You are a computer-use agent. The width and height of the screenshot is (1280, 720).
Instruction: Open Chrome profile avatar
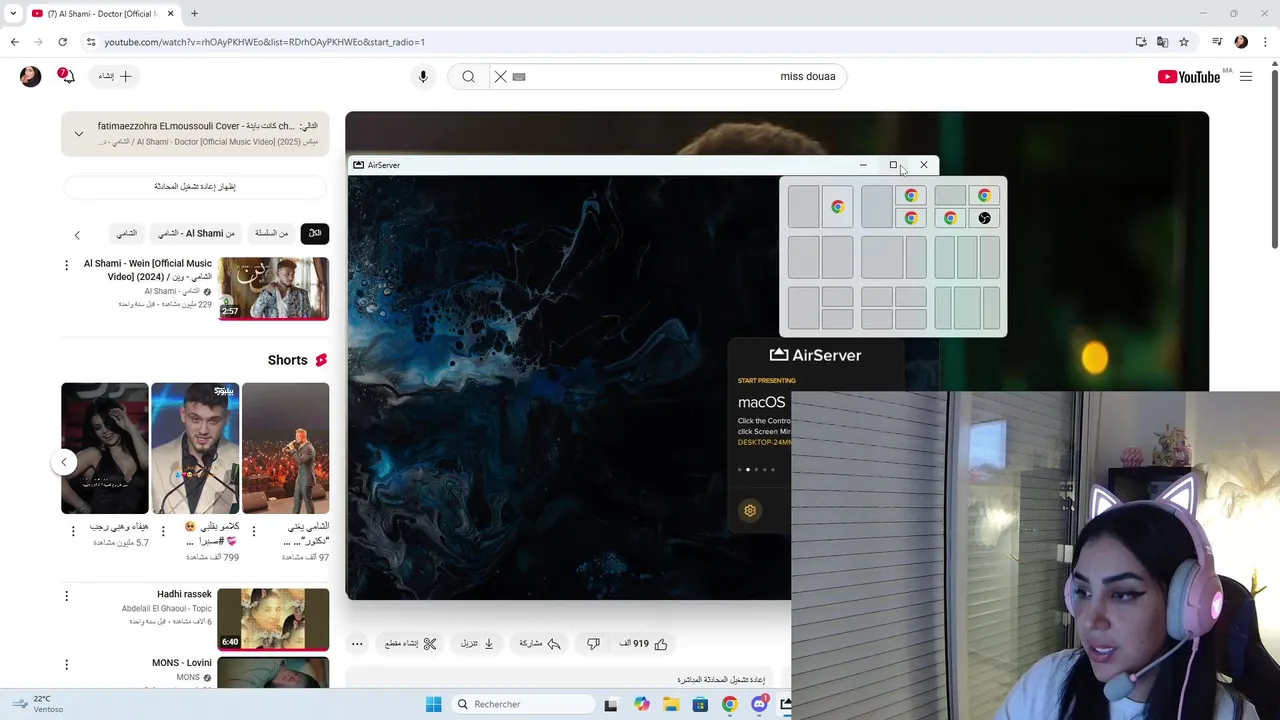1241,42
